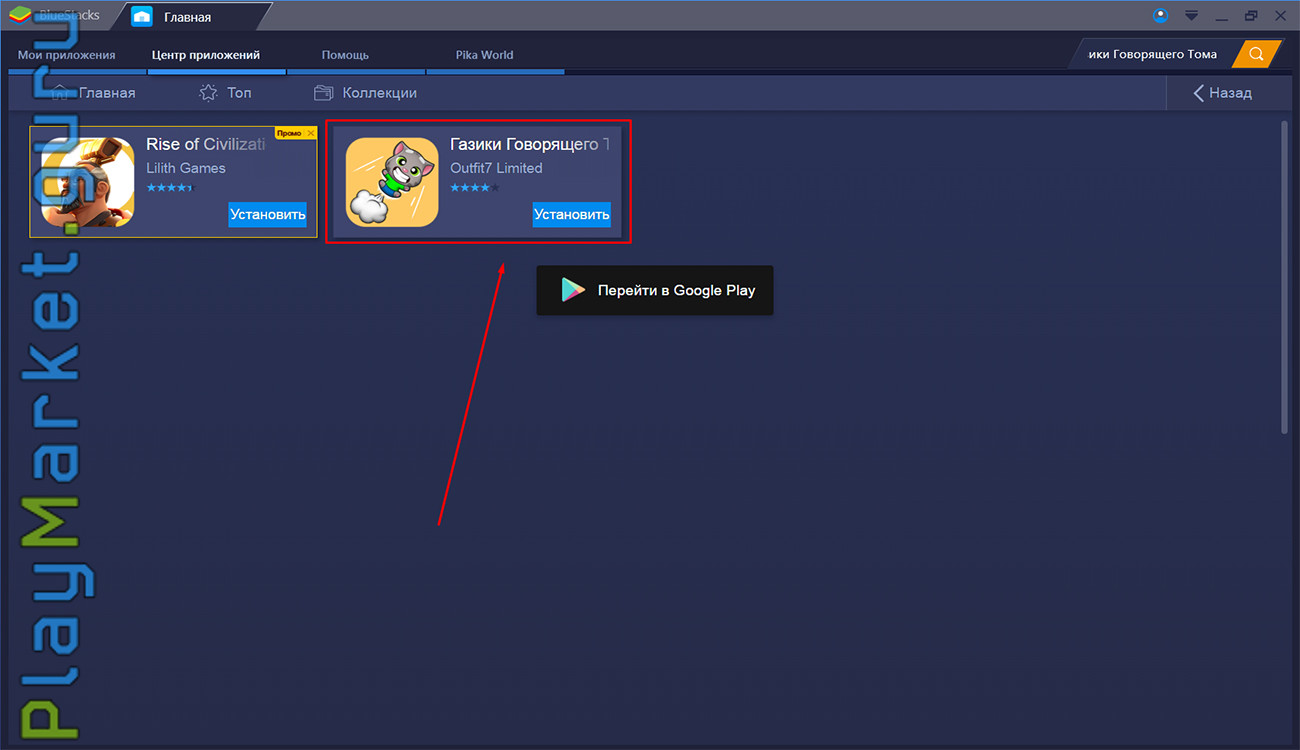Viewport: 1300px width, 750px height.
Task: Install Rise of Civilizations with Установить
Action: pyautogui.click(x=268, y=214)
